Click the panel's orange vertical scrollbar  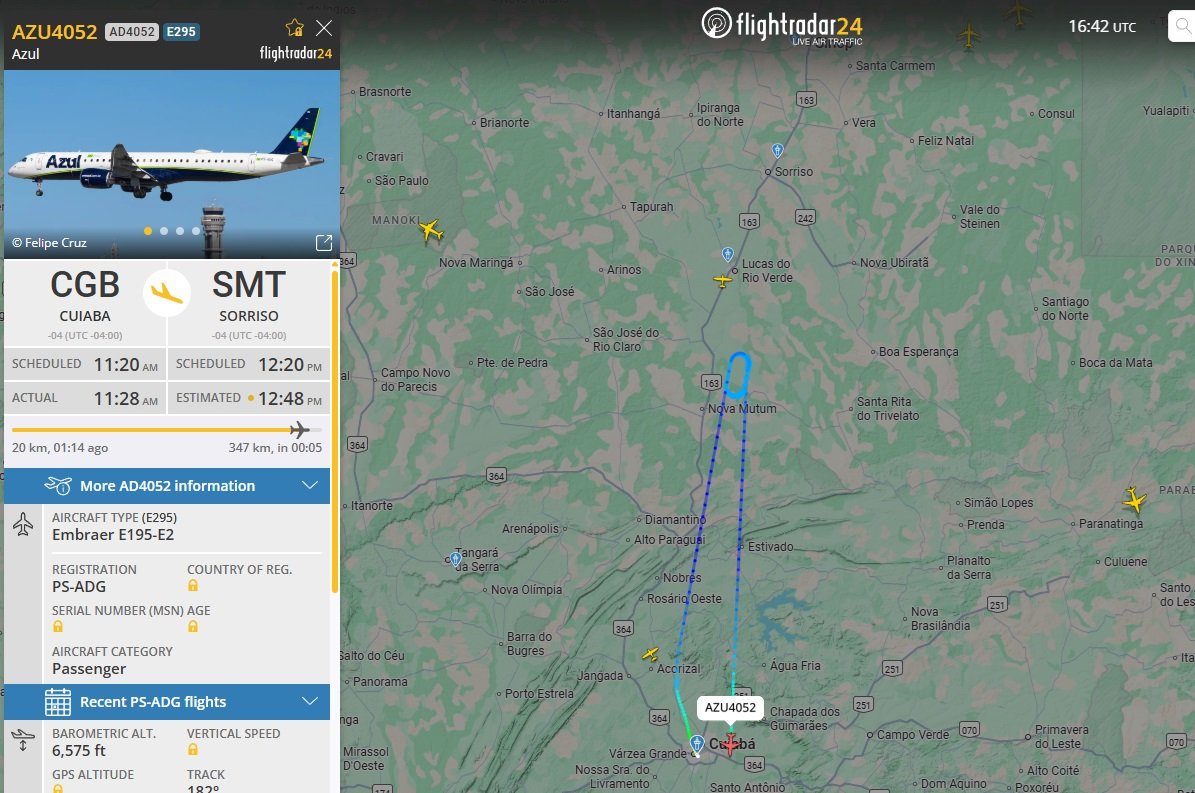[335, 427]
